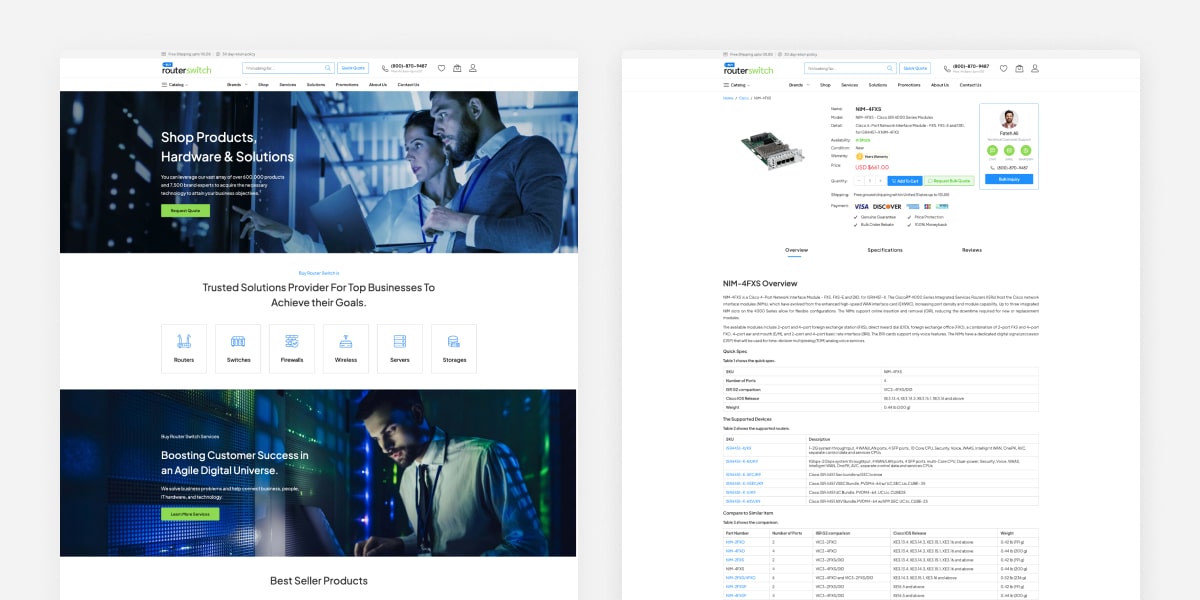Click the Quick Quote button on the homepage
The image size is (1200, 600).
(353, 68)
